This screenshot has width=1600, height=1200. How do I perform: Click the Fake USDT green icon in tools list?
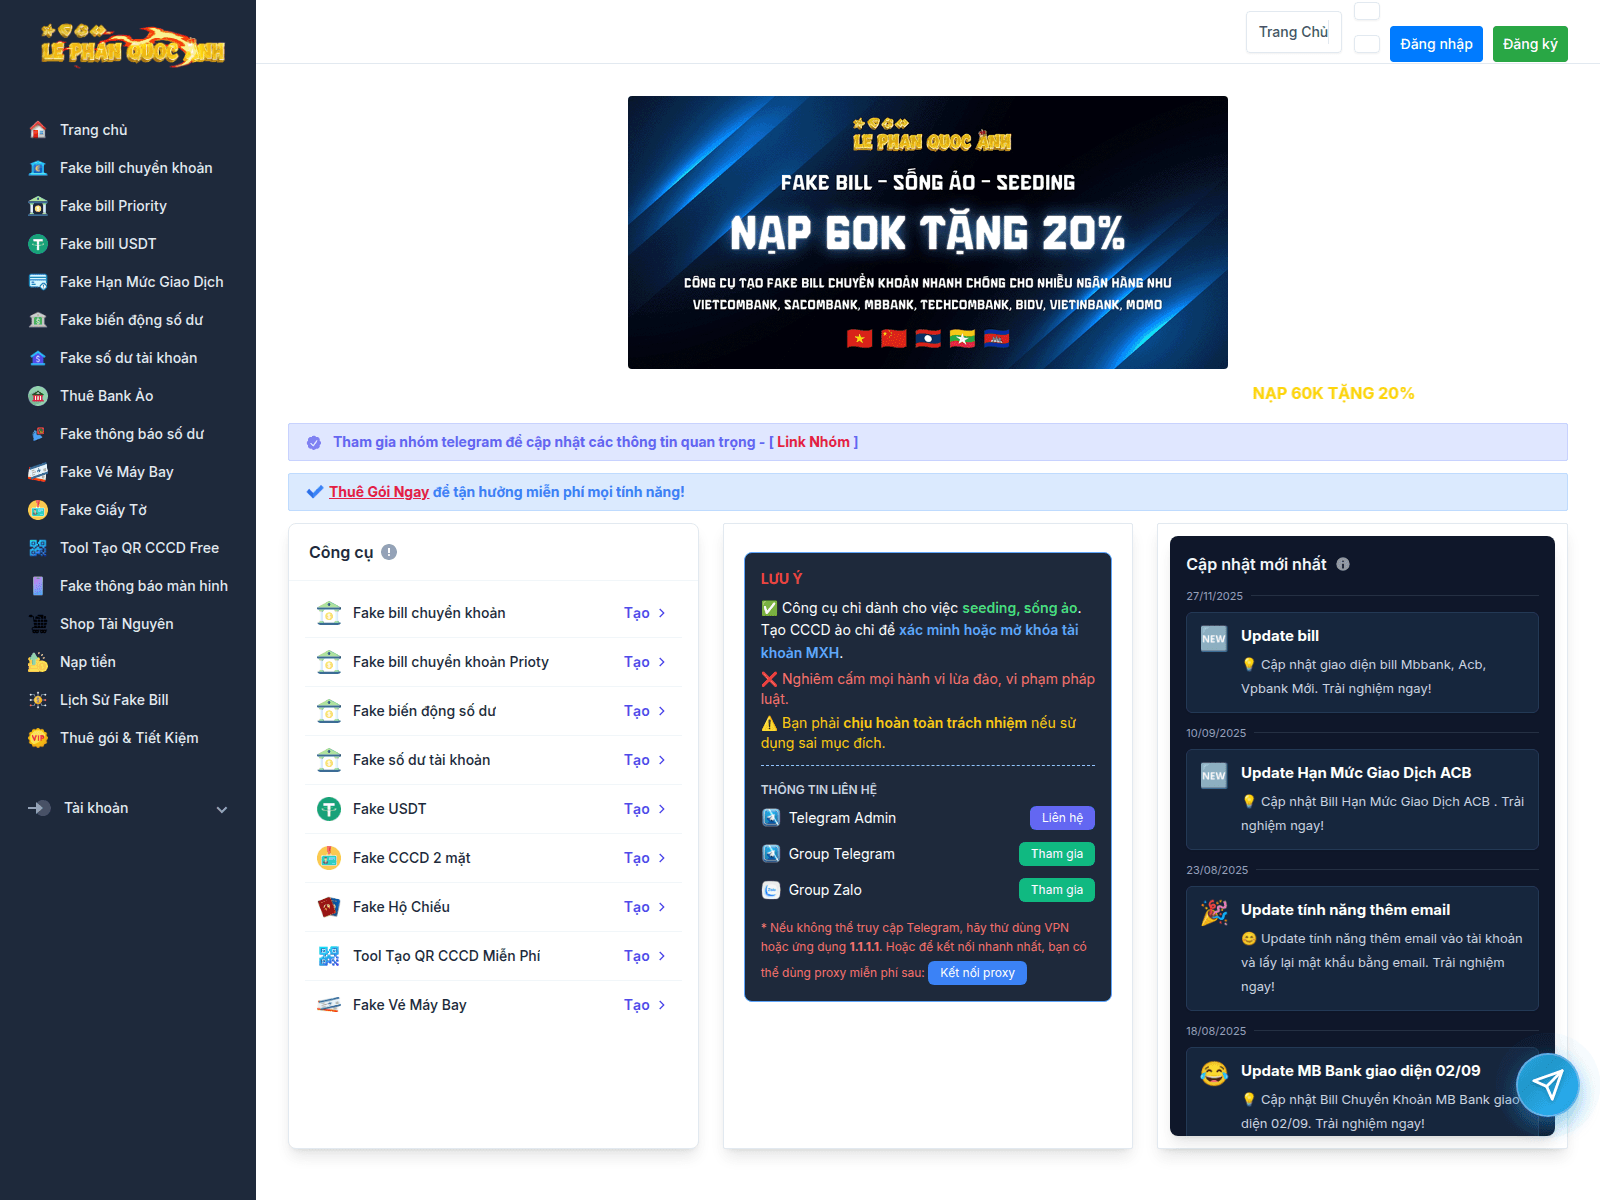pyautogui.click(x=329, y=809)
